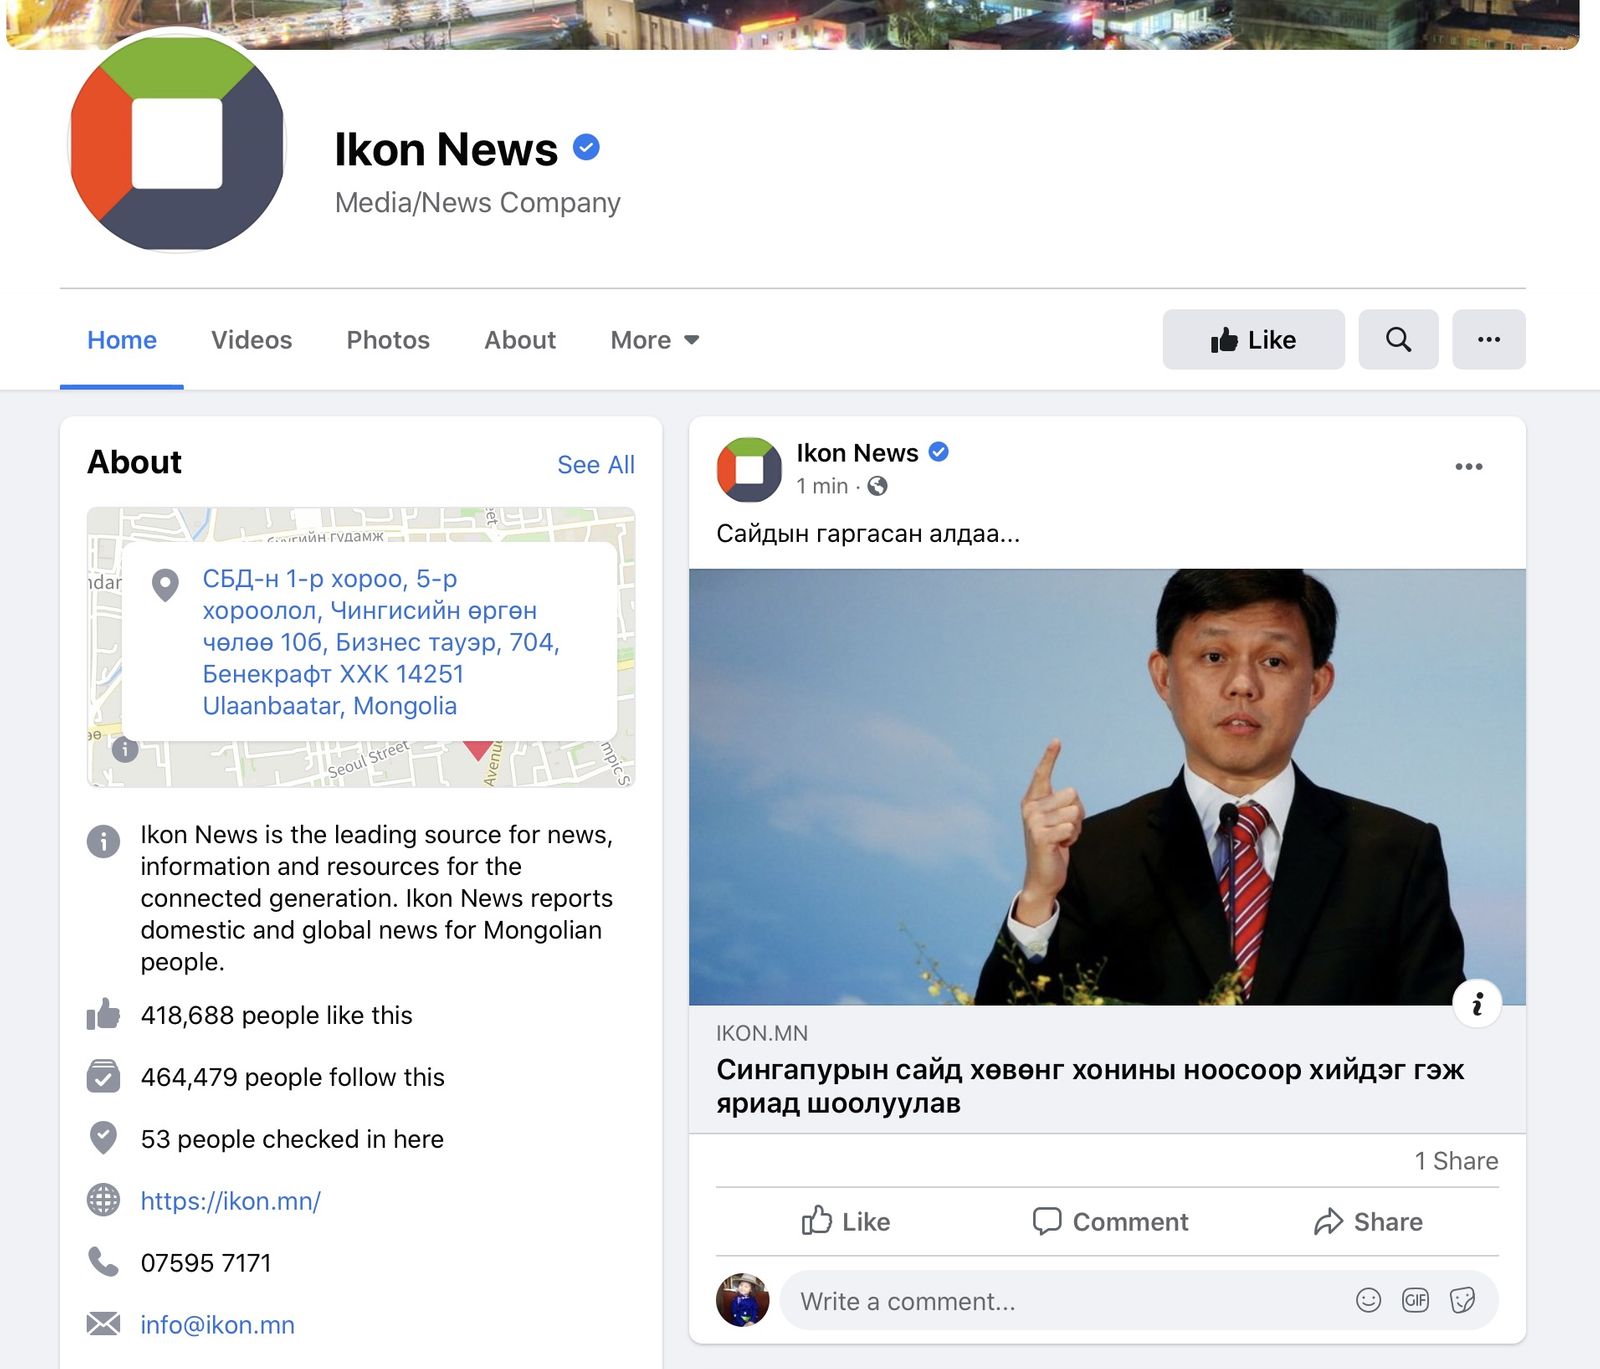The image size is (1600, 1369).
Task: Switch to the Videos tab
Action: (251, 340)
